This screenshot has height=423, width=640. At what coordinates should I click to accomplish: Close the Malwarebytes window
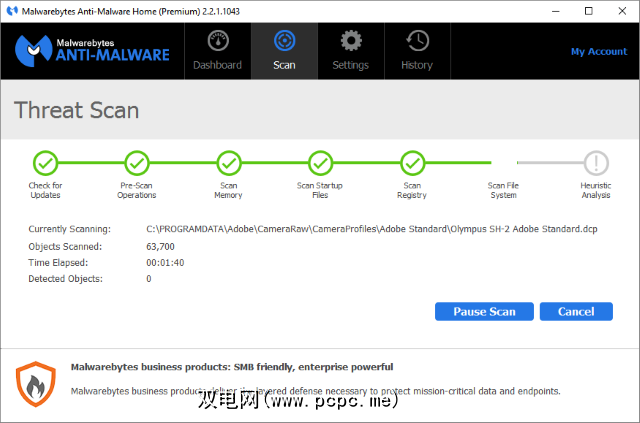[622, 11]
